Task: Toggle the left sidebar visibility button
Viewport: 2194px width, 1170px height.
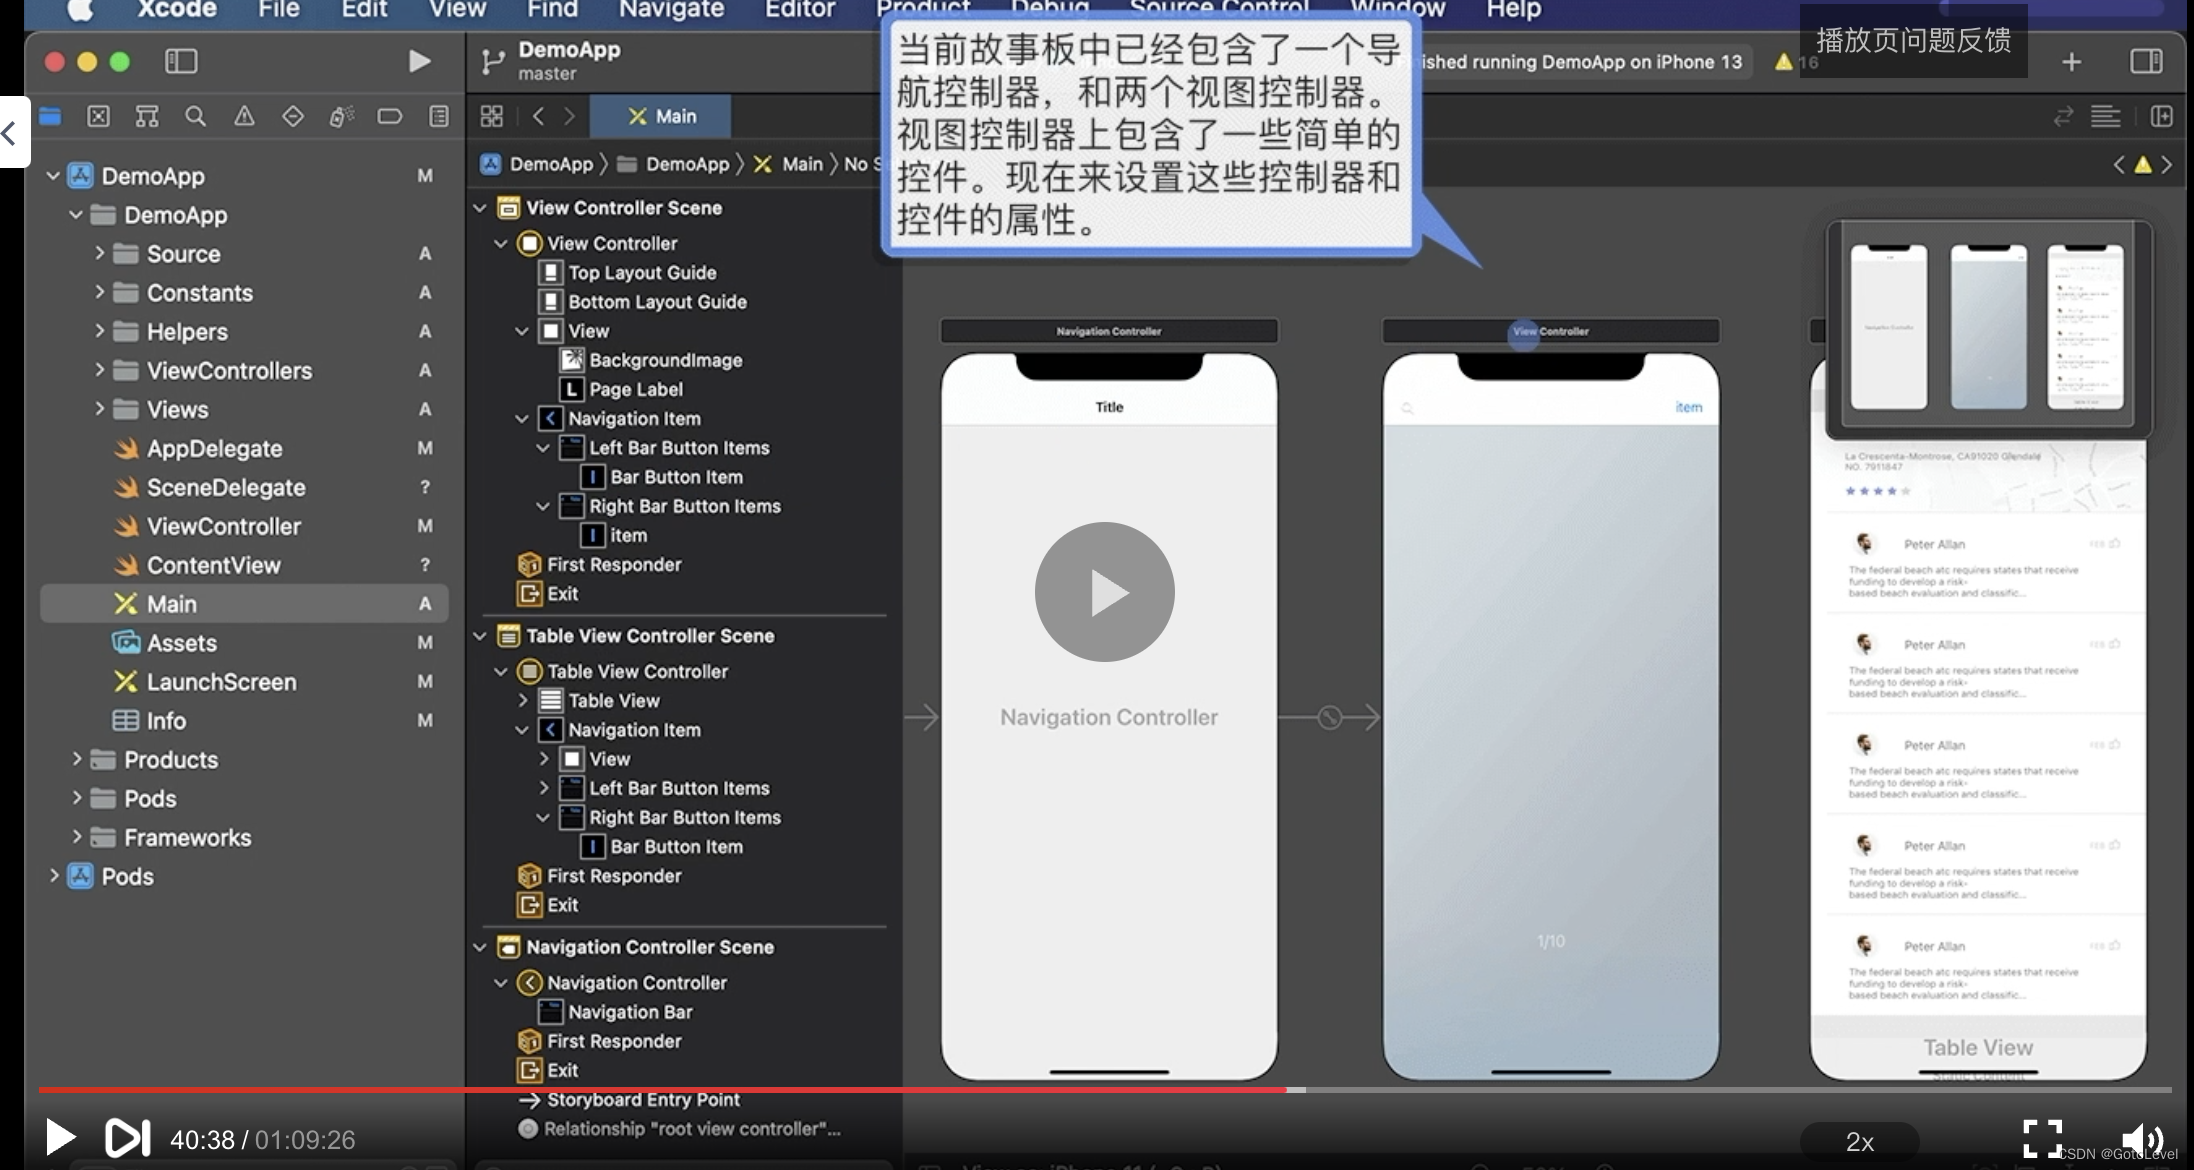Action: [x=181, y=61]
